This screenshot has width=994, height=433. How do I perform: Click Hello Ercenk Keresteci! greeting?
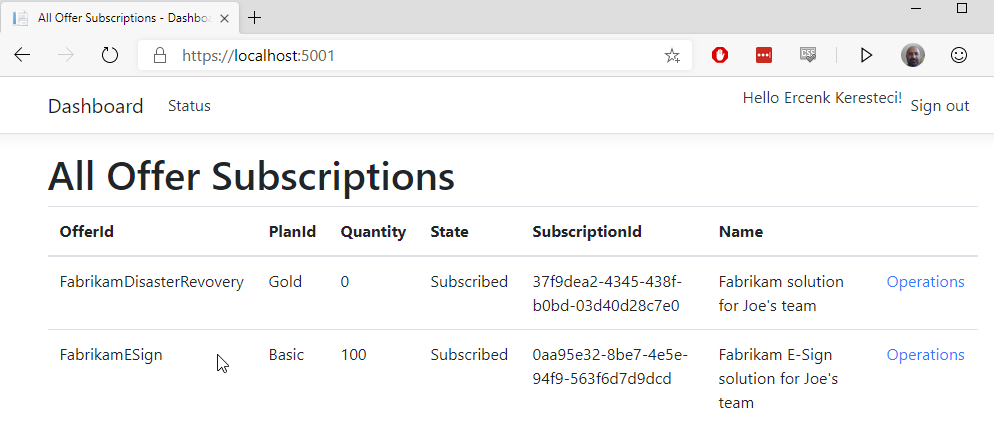tap(822, 98)
